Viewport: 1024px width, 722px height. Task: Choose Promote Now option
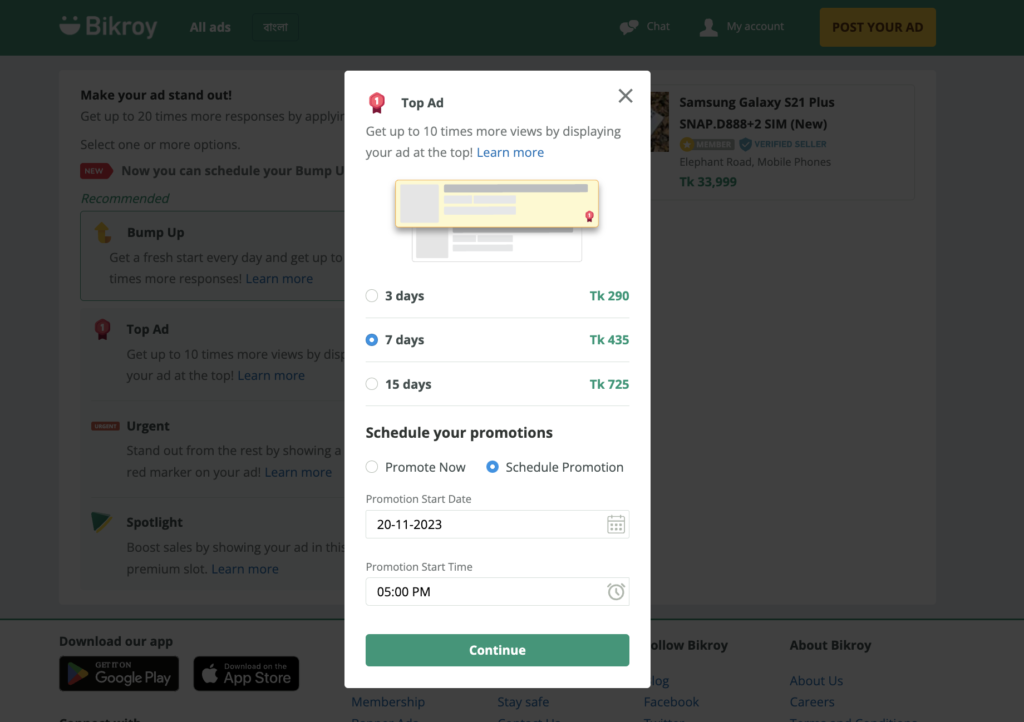coord(372,467)
